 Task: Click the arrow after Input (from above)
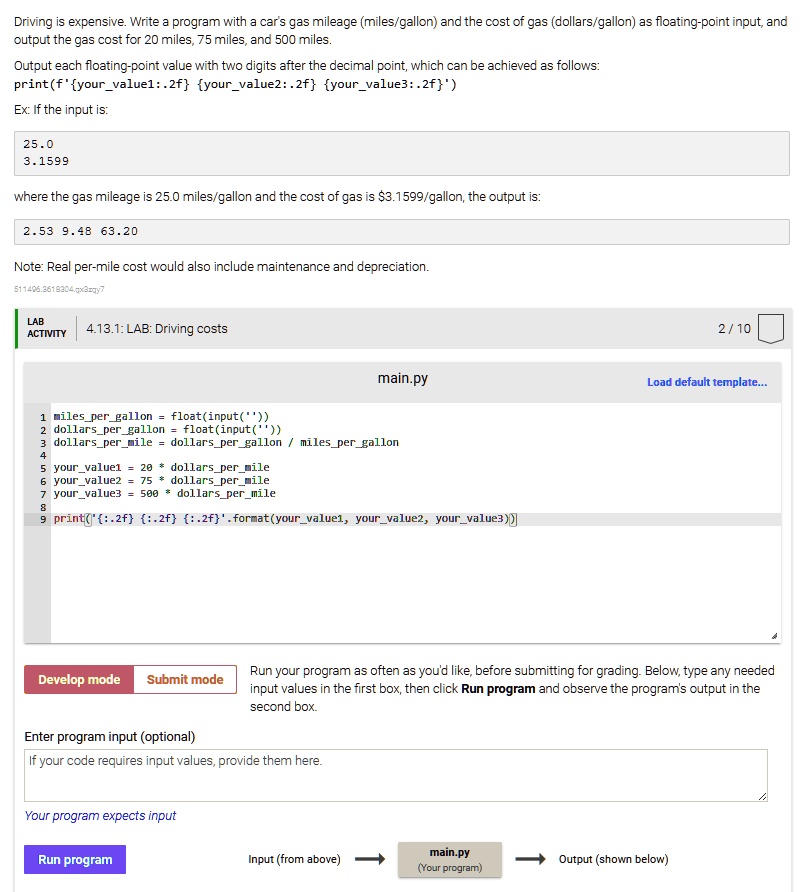tap(369, 859)
